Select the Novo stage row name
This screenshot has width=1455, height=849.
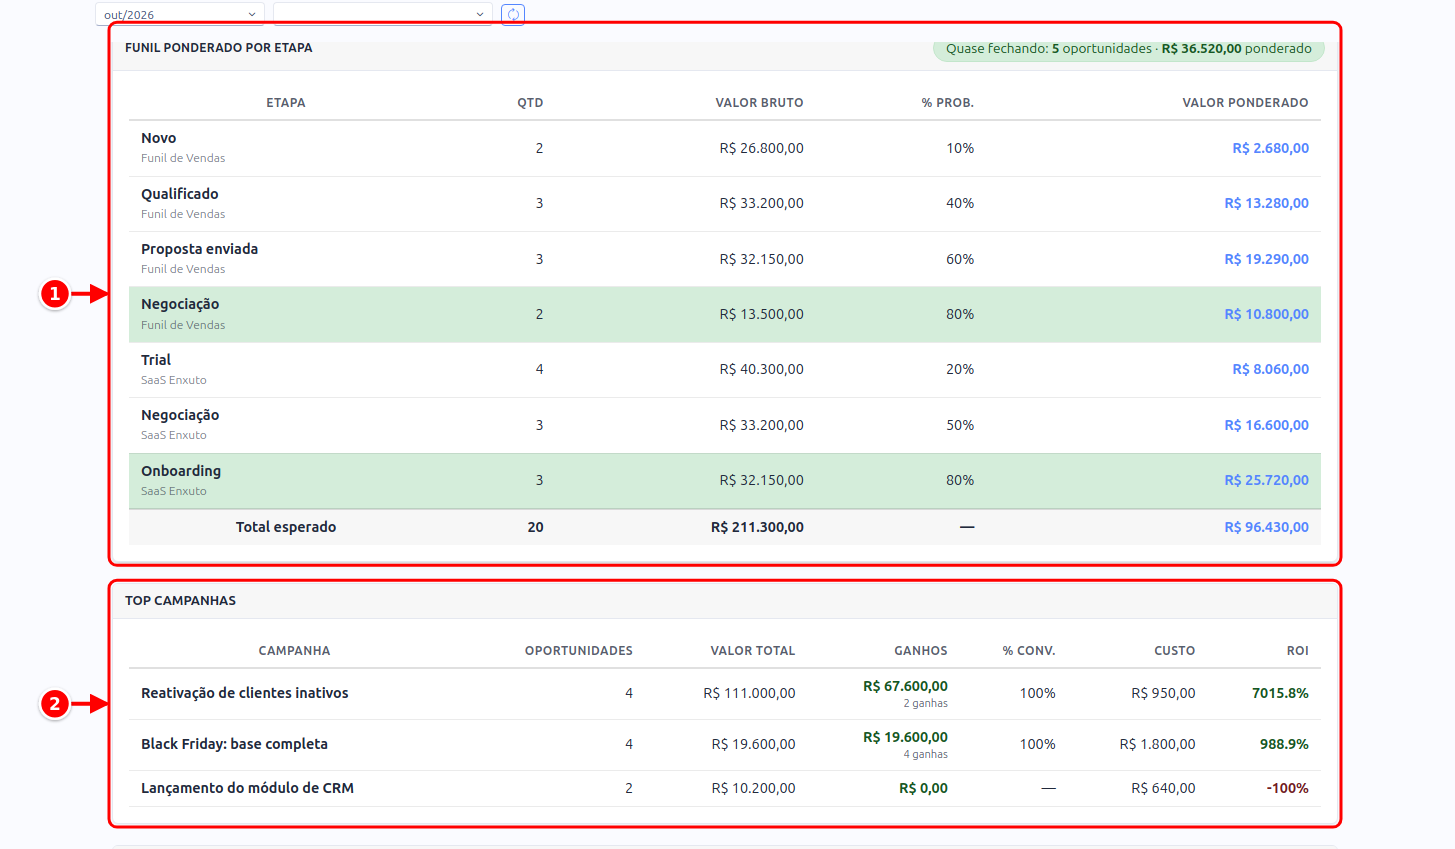click(158, 138)
